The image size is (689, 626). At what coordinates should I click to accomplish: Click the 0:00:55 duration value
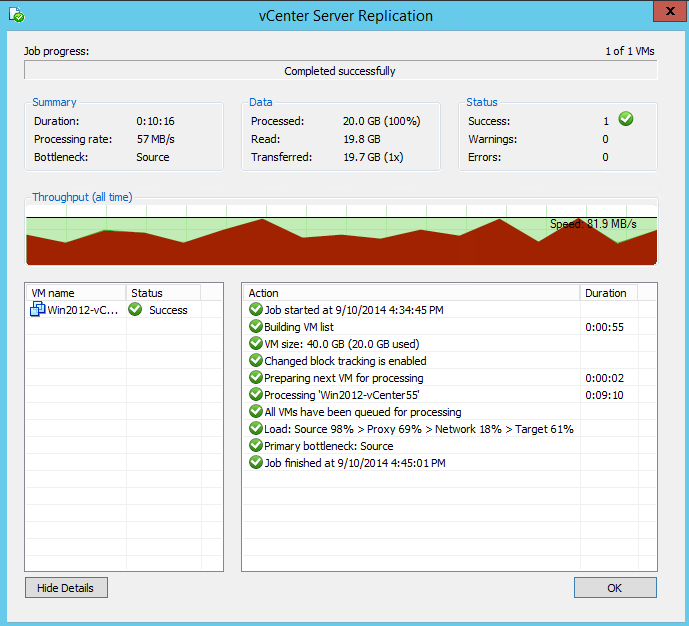point(604,327)
